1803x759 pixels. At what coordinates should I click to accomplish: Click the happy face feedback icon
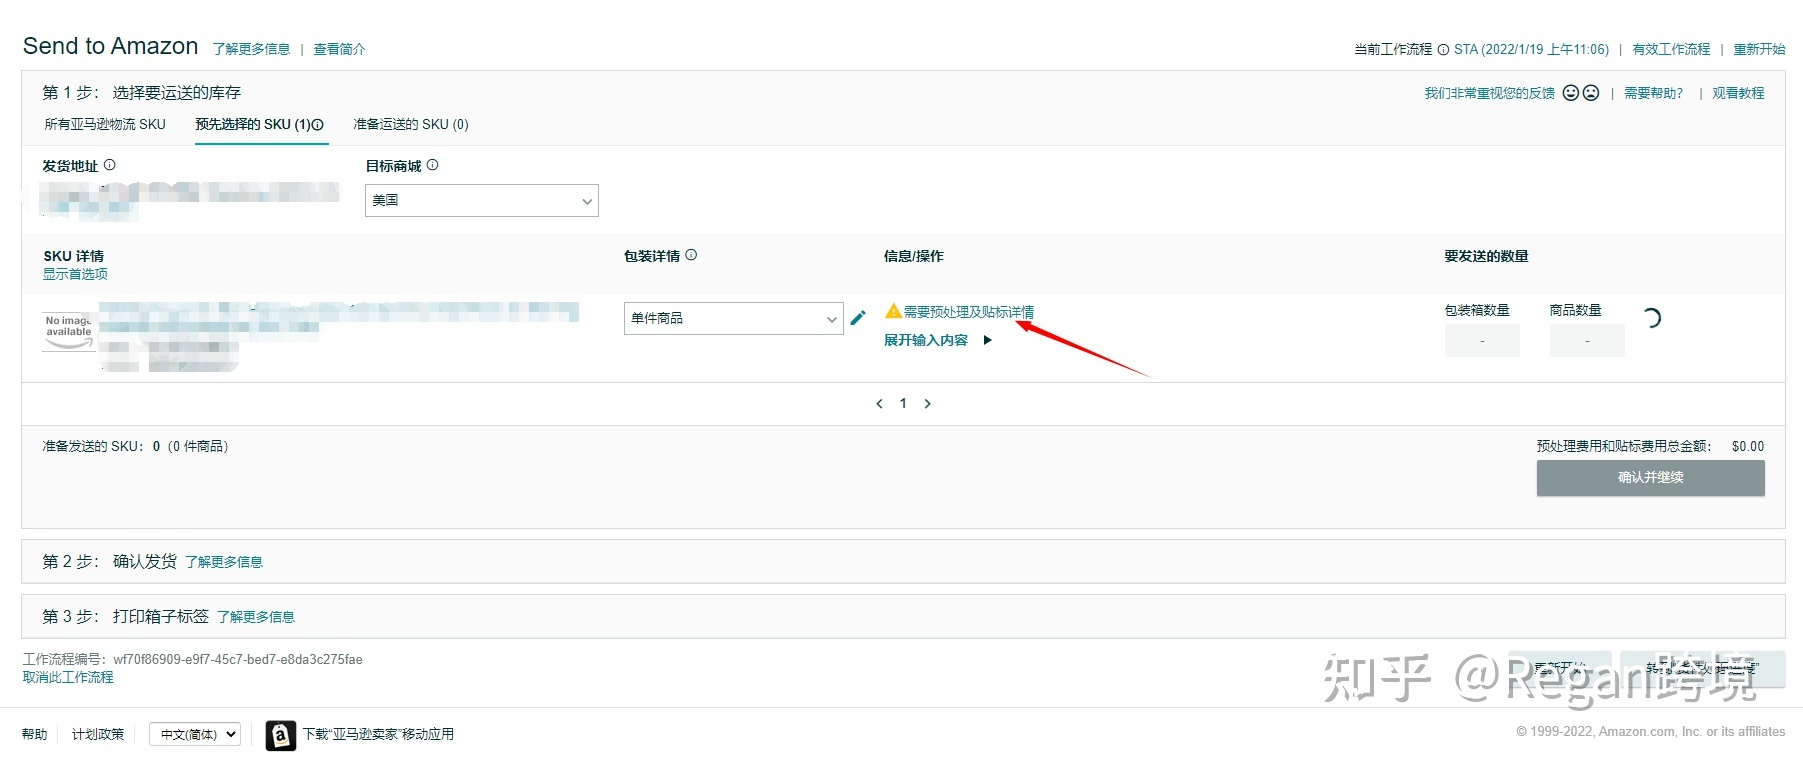tap(1571, 93)
